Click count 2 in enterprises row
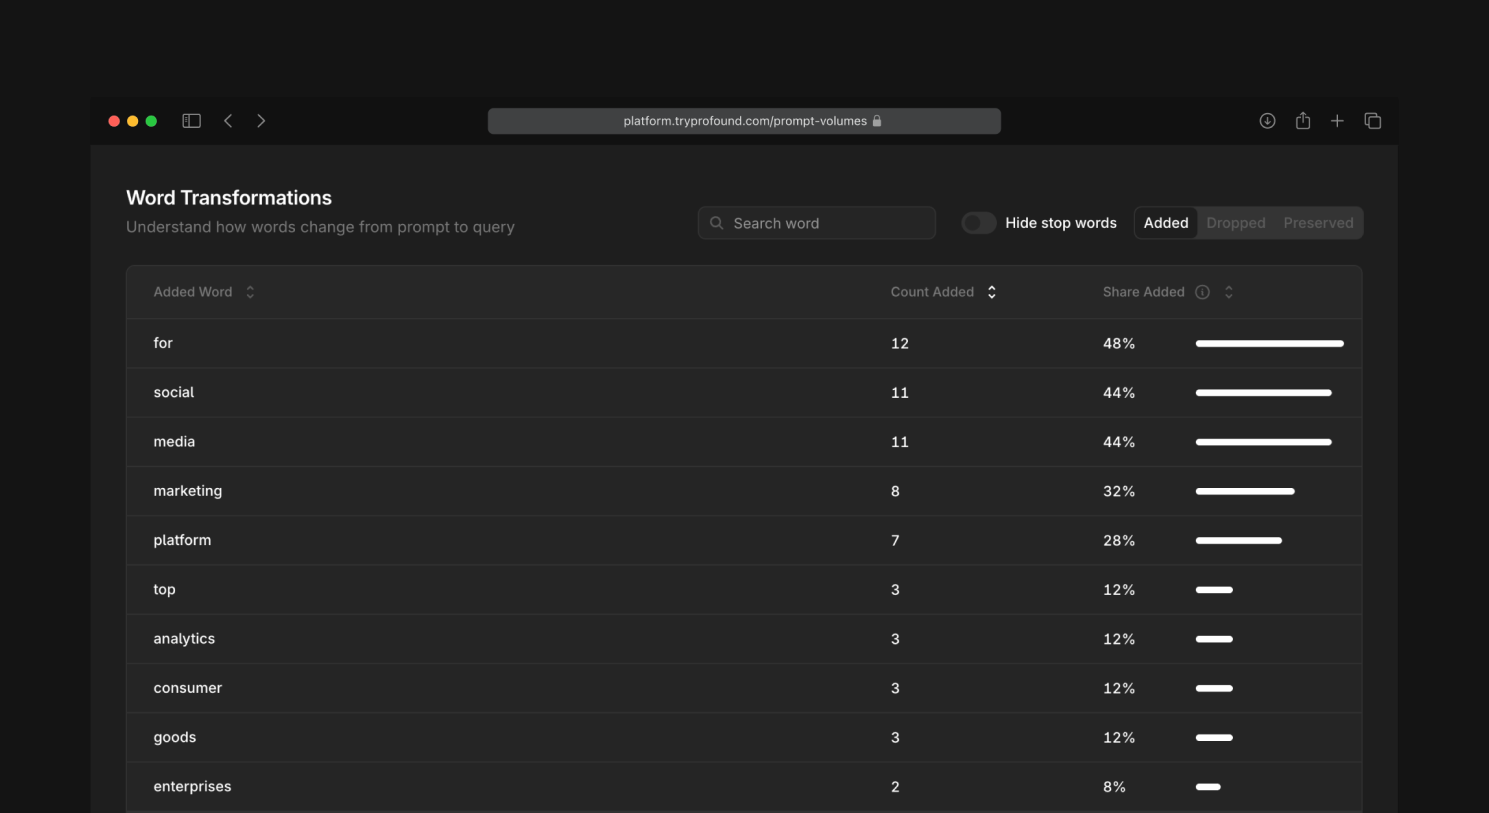 tap(895, 787)
